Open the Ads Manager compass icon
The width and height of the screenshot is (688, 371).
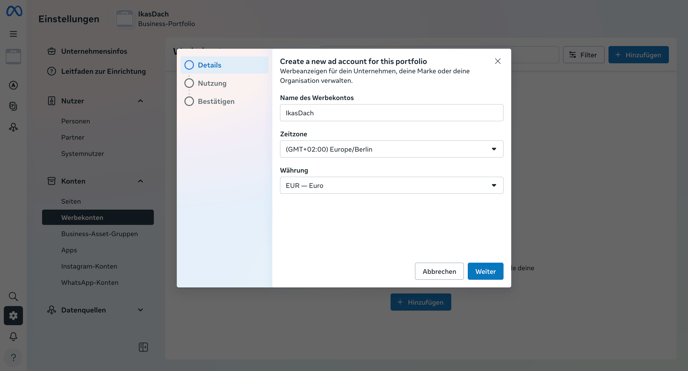point(14,85)
